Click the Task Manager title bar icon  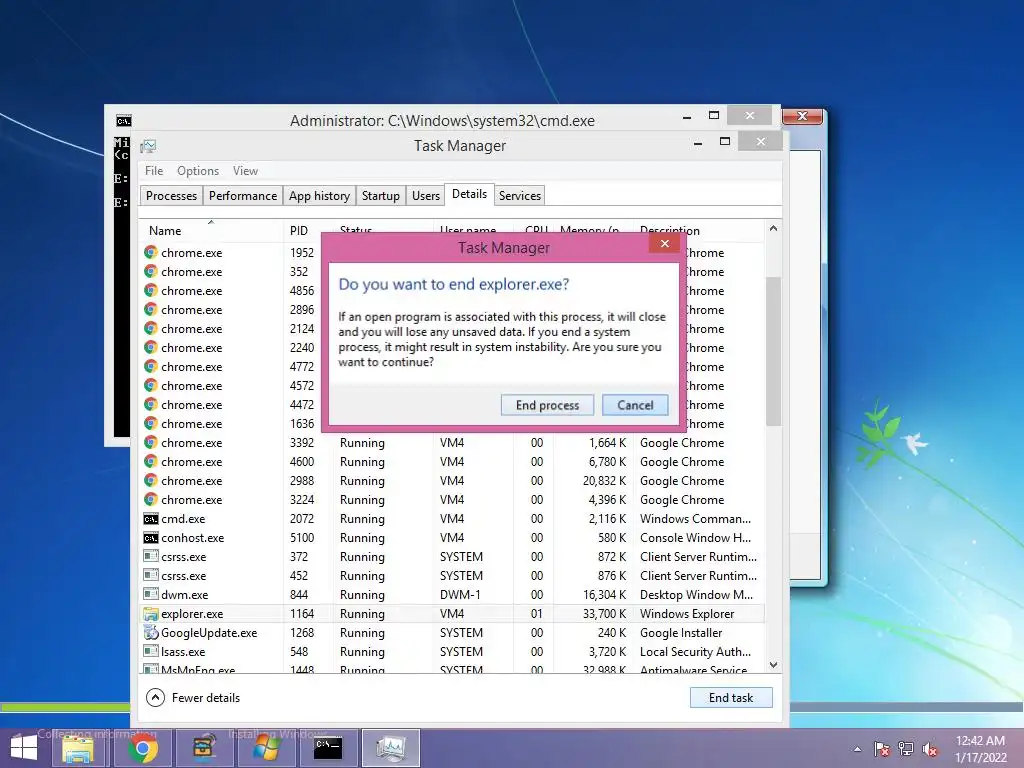click(x=148, y=146)
